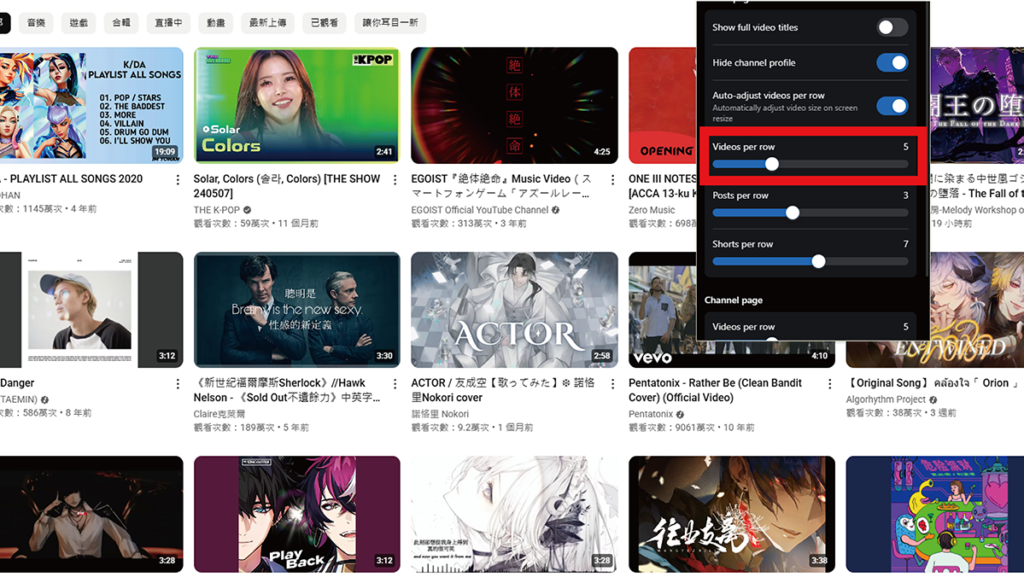The image size is (1024, 577).
Task: Go to Claire克萊爾 channel
Action: click(219, 414)
